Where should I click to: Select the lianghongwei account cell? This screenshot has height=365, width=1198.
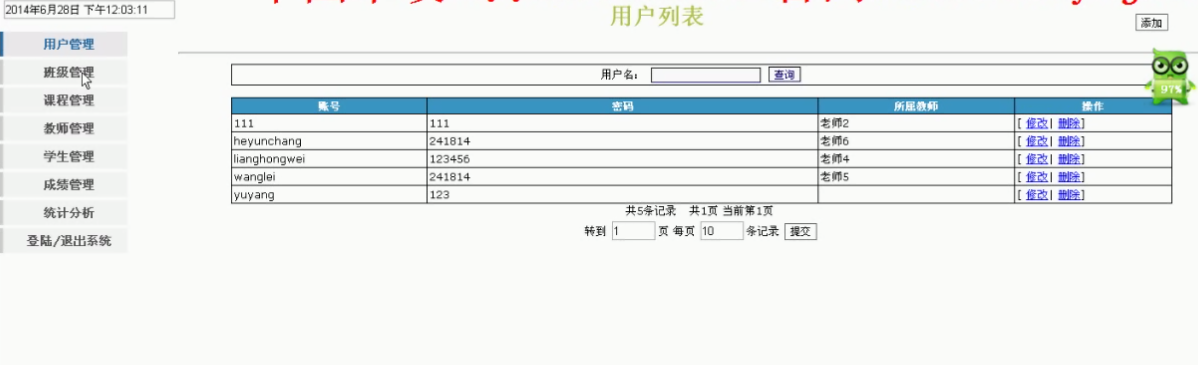(329, 159)
